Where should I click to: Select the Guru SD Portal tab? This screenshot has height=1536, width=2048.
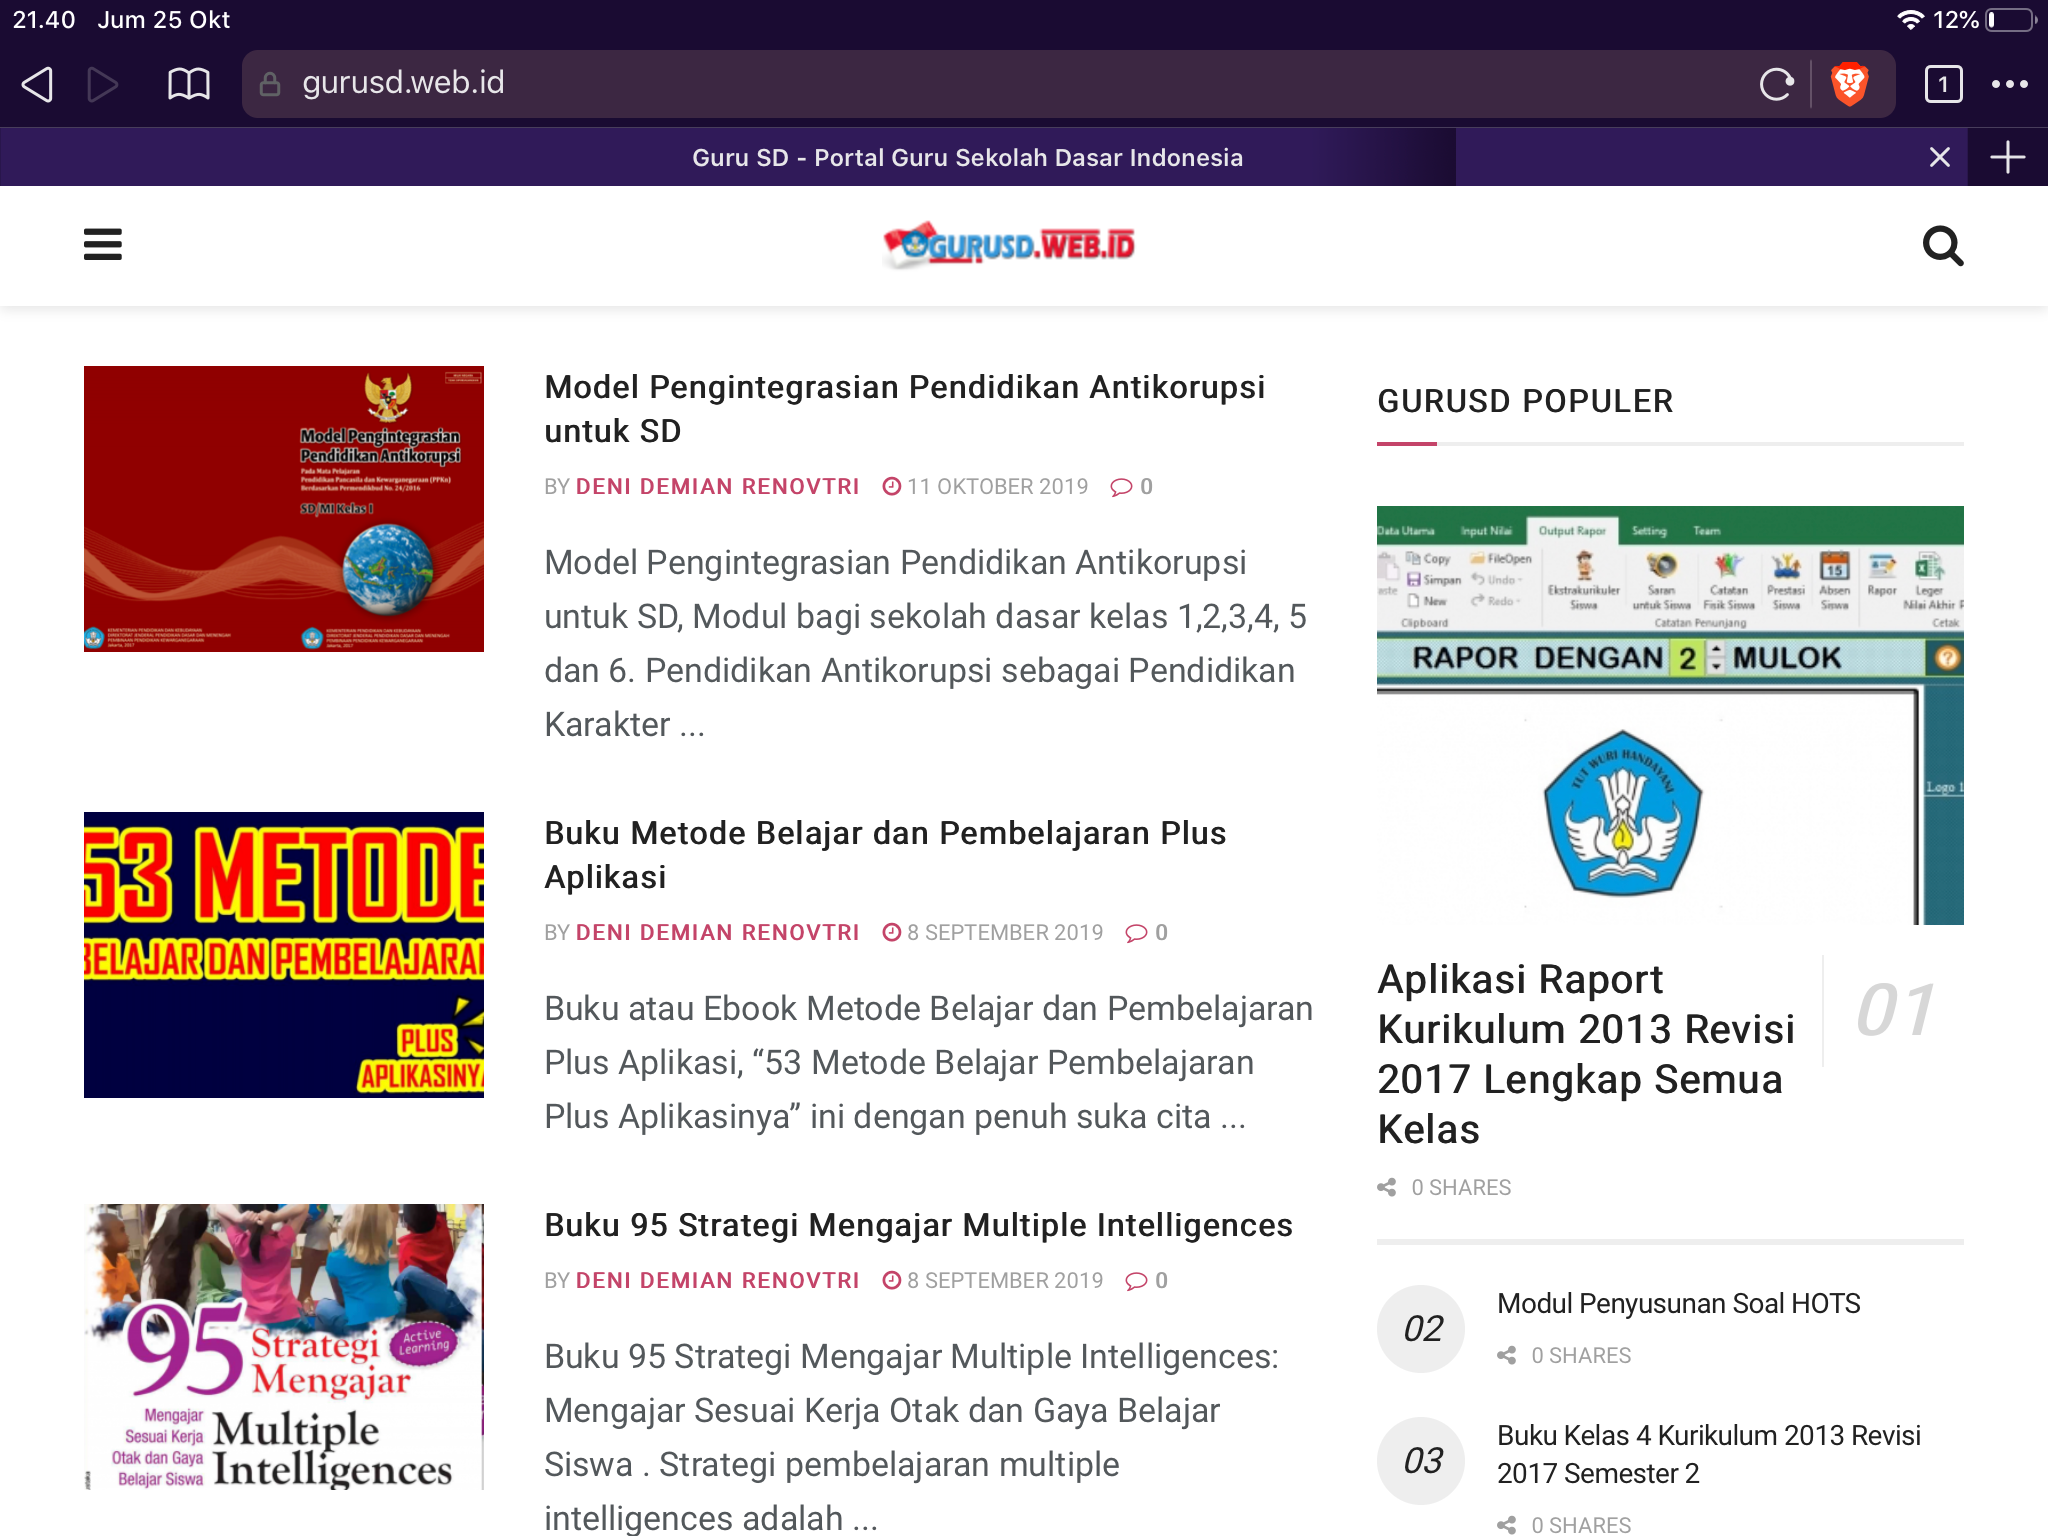pyautogui.click(x=967, y=157)
